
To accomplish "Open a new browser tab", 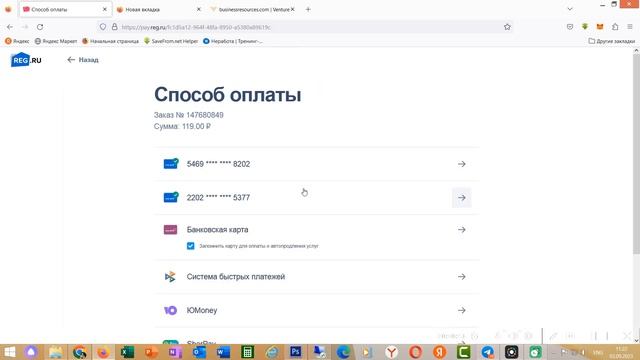I will pos(308,9).
